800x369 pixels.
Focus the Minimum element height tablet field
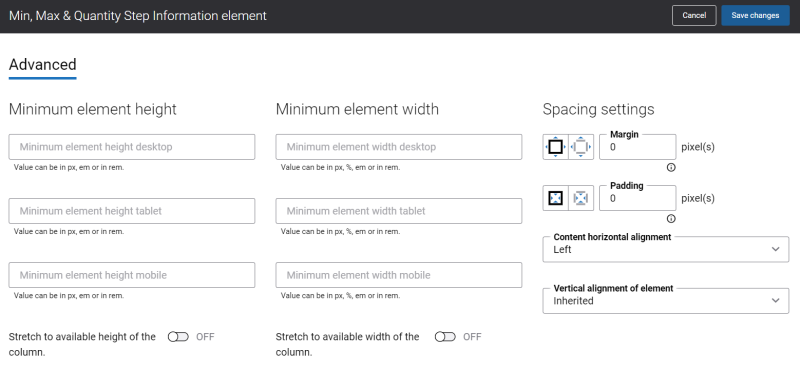132,211
